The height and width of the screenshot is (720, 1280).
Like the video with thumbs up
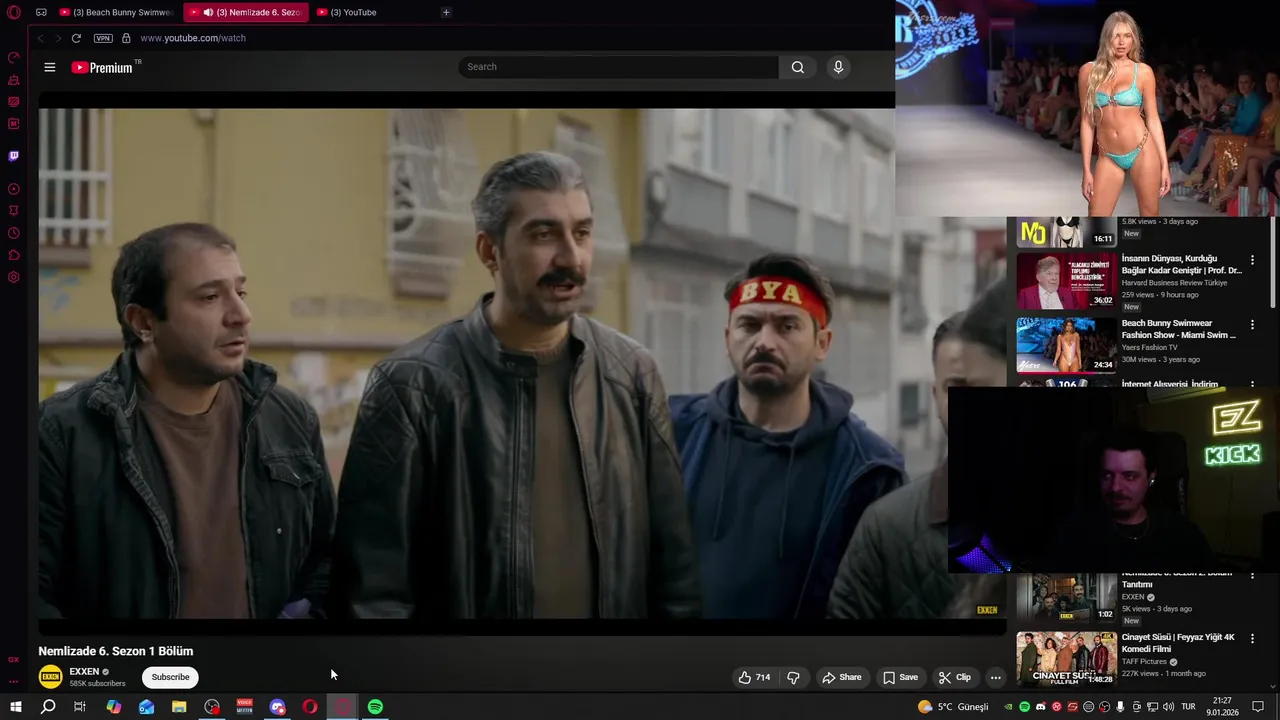pos(754,677)
